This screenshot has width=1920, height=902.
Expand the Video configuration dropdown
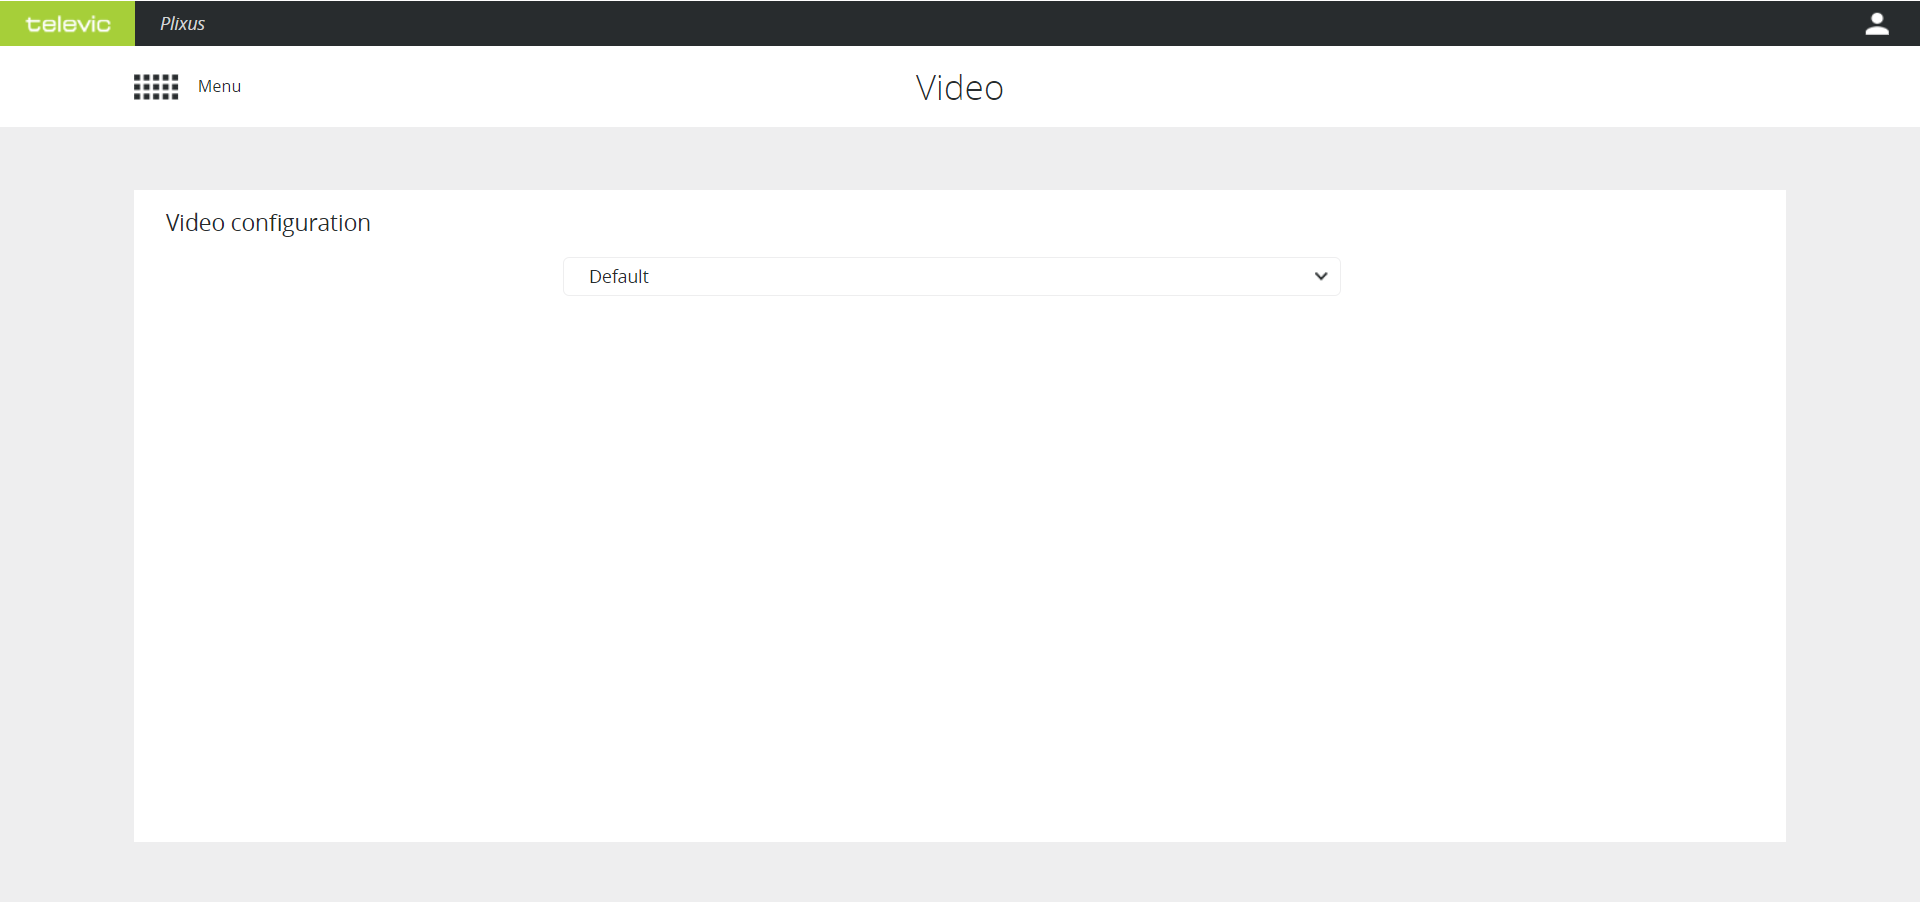[x=950, y=277]
